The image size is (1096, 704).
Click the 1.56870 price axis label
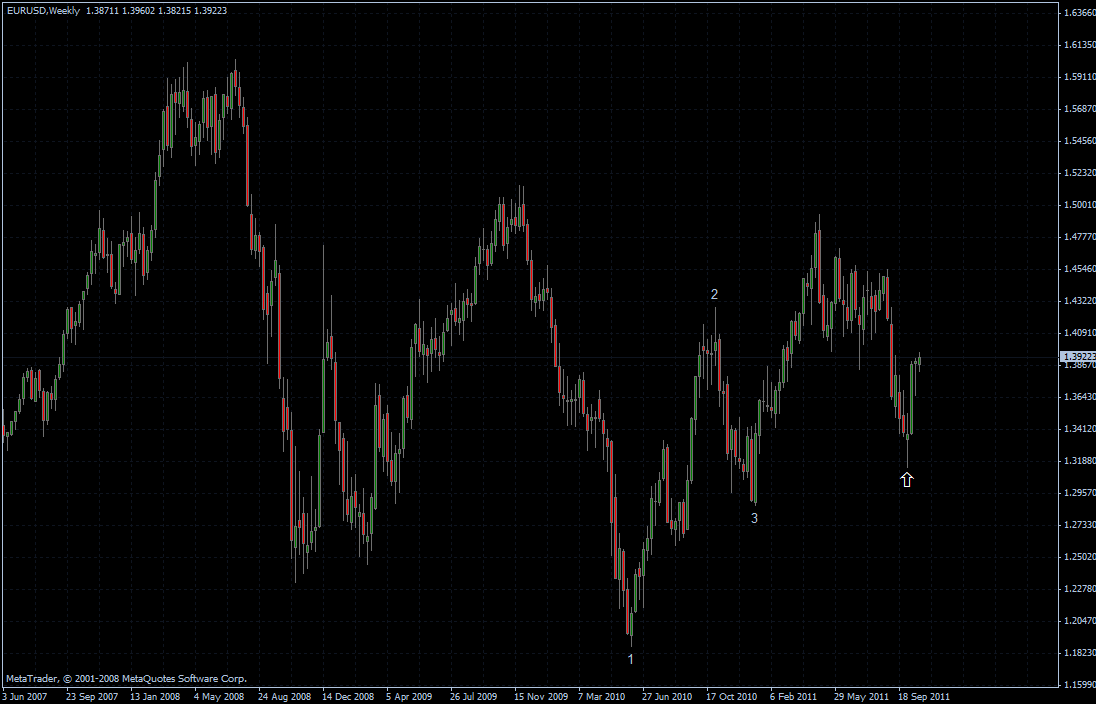tap(1080, 109)
